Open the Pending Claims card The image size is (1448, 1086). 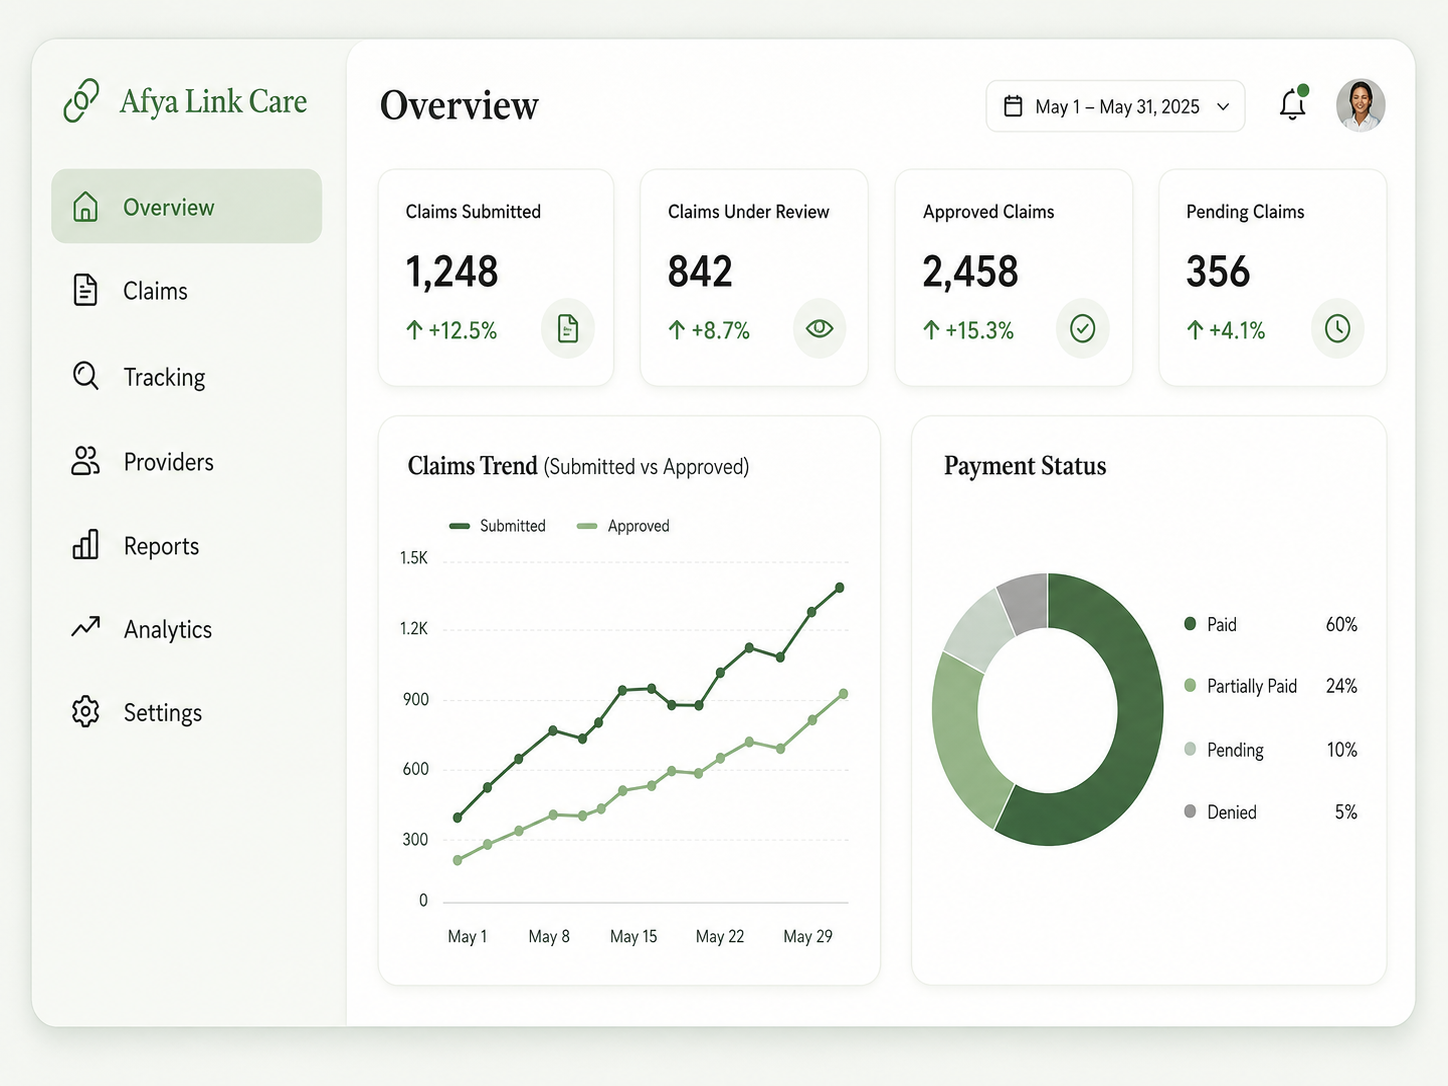point(1273,277)
